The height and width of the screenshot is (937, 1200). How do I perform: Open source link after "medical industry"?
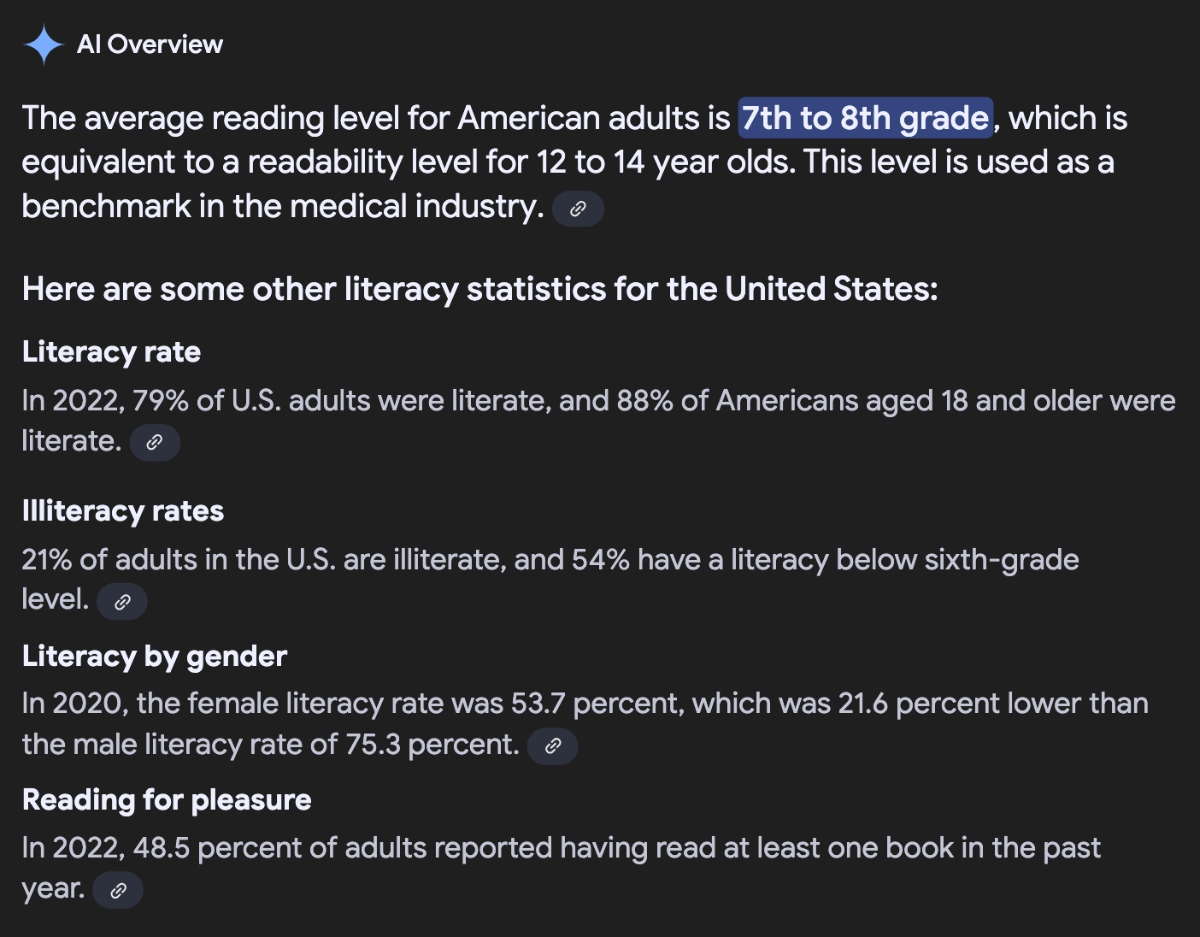click(578, 209)
